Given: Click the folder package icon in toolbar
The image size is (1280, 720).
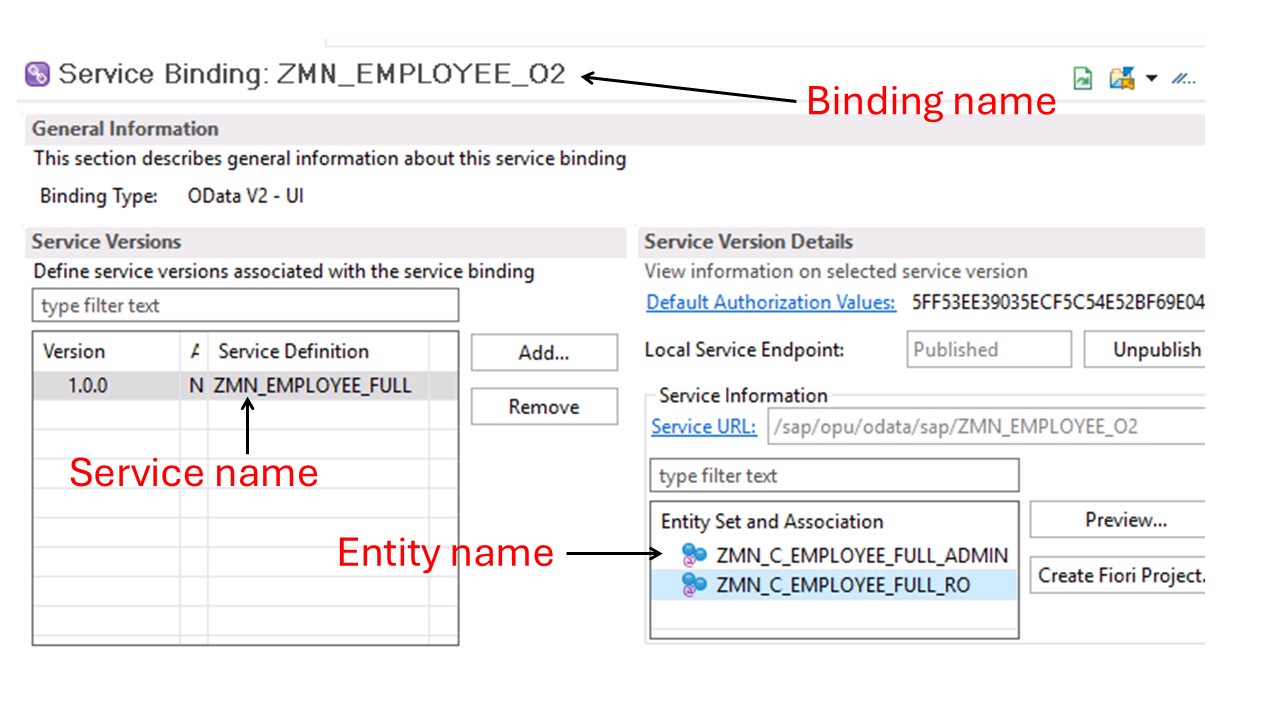Looking at the screenshot, I should 1121,78.
